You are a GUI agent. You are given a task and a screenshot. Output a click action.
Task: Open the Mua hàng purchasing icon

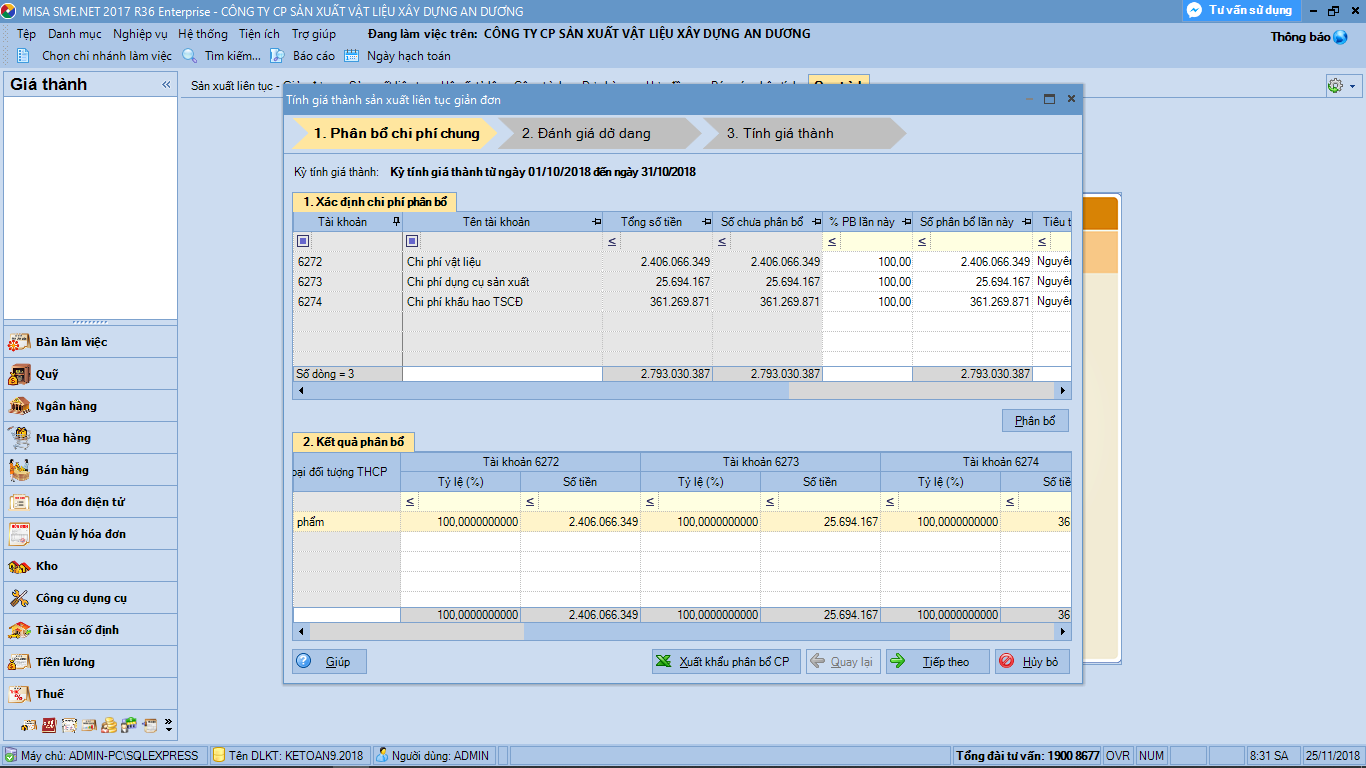point(19,438)
